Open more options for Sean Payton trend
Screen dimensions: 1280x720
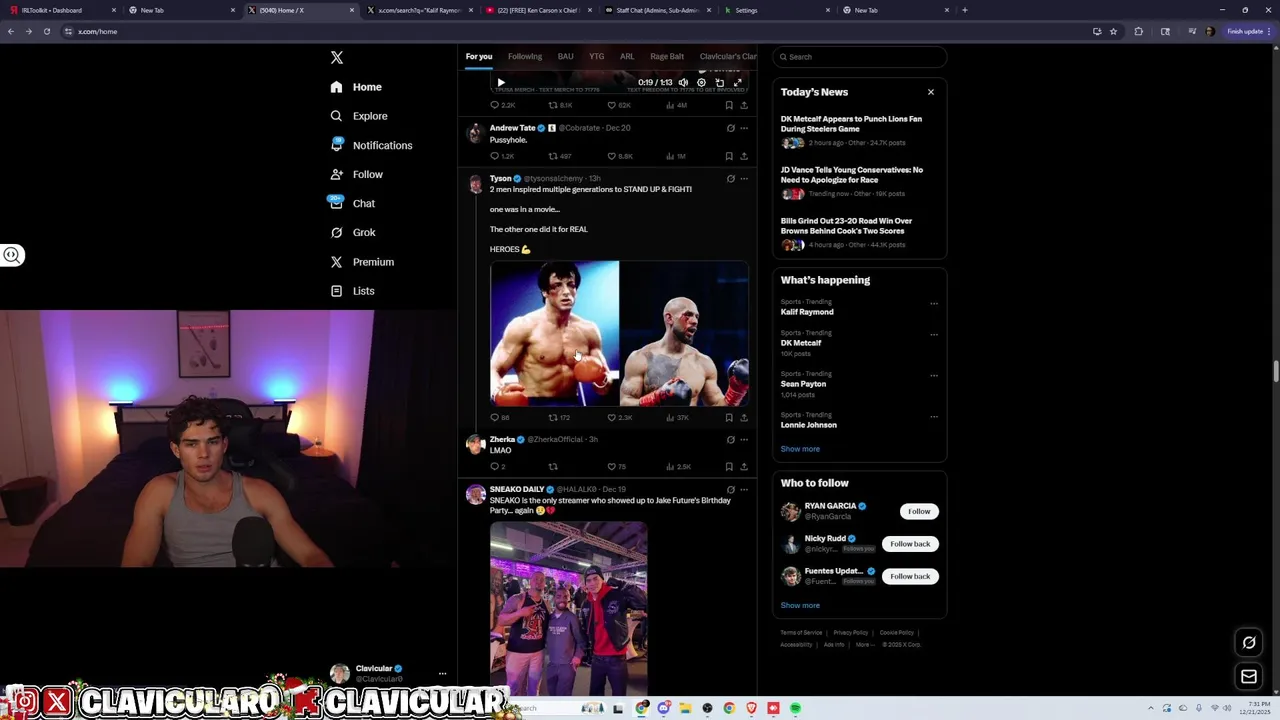tap(934, 375)
